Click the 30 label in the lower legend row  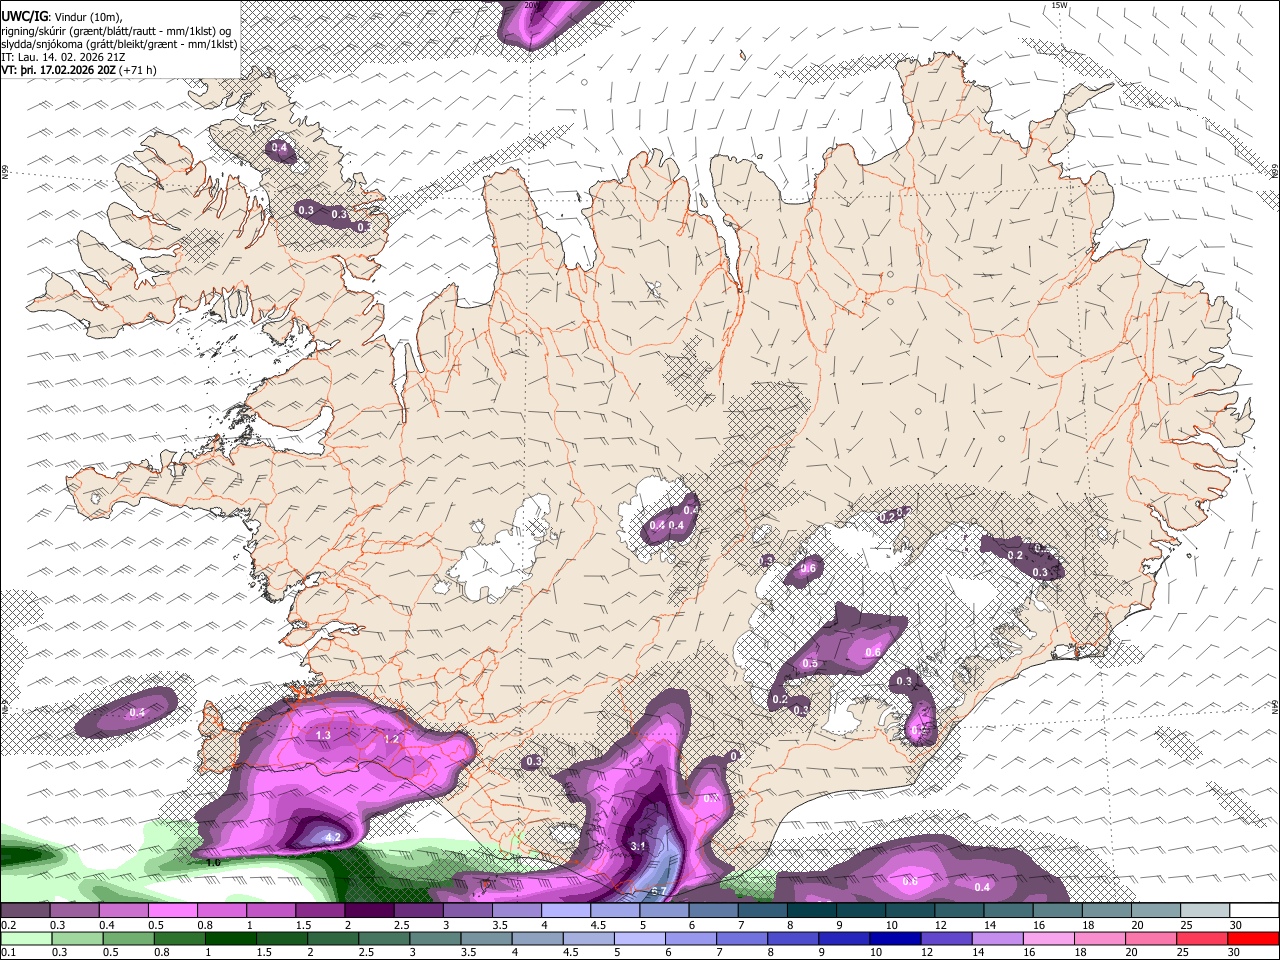(x=1233, y=952)
